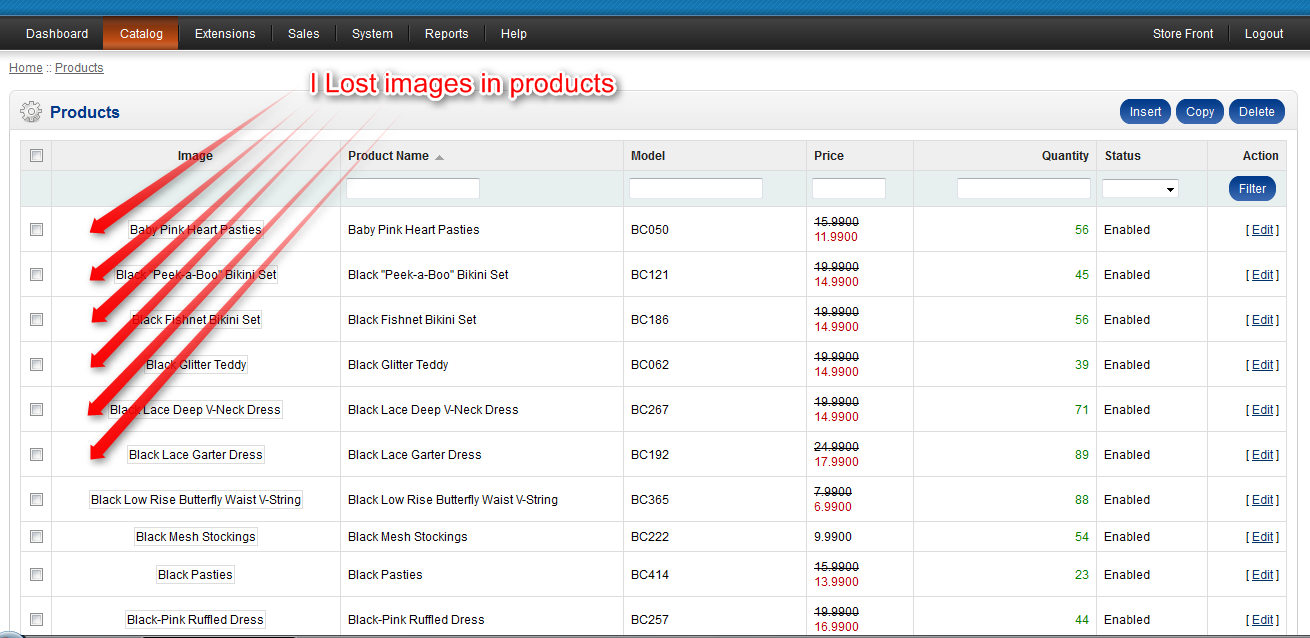Tick the Black Pasties row checkbox
Viewport: 1310px width, 638px height.
pyautogui.click(x=36, y=574)
